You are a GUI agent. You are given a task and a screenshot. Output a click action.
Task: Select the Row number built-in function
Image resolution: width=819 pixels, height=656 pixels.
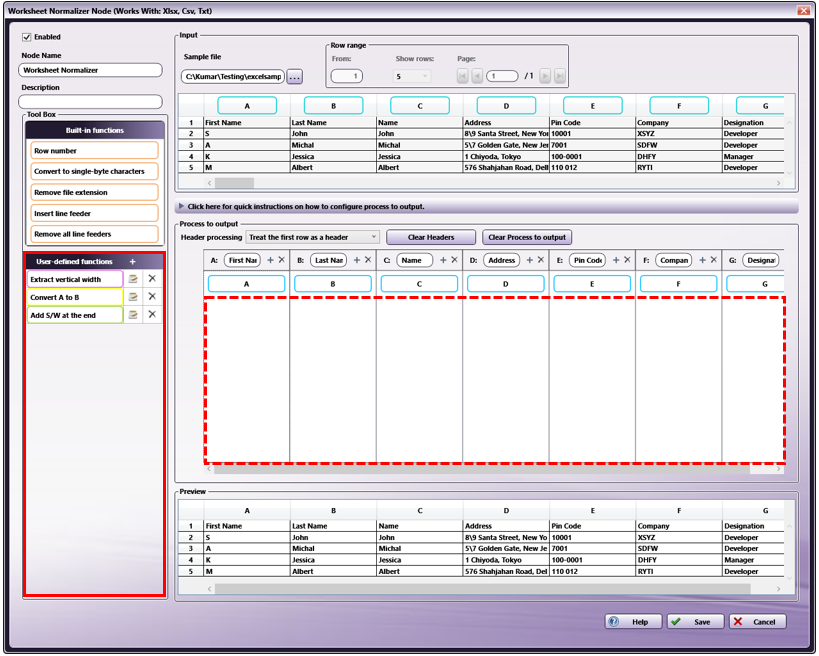94,150
